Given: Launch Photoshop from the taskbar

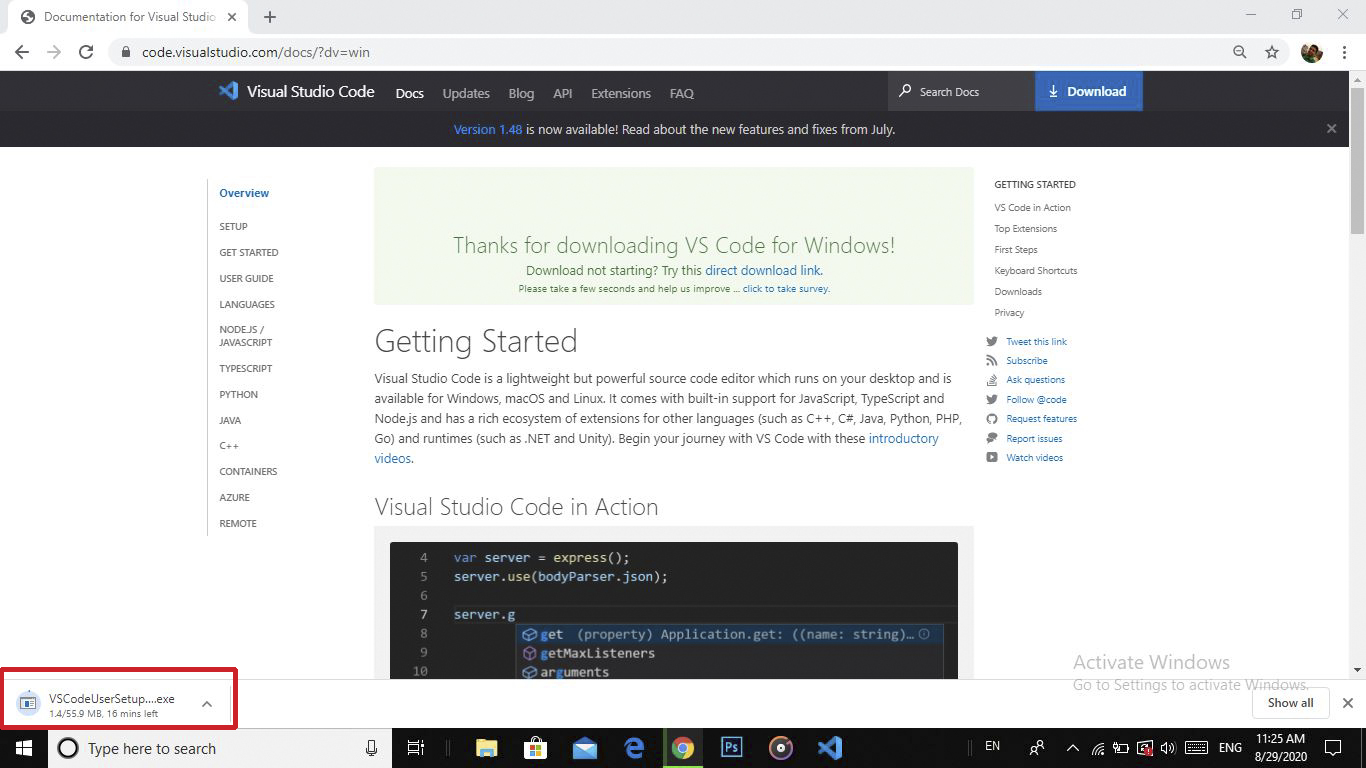Looking at the screenshot, I should click(731, 747).
